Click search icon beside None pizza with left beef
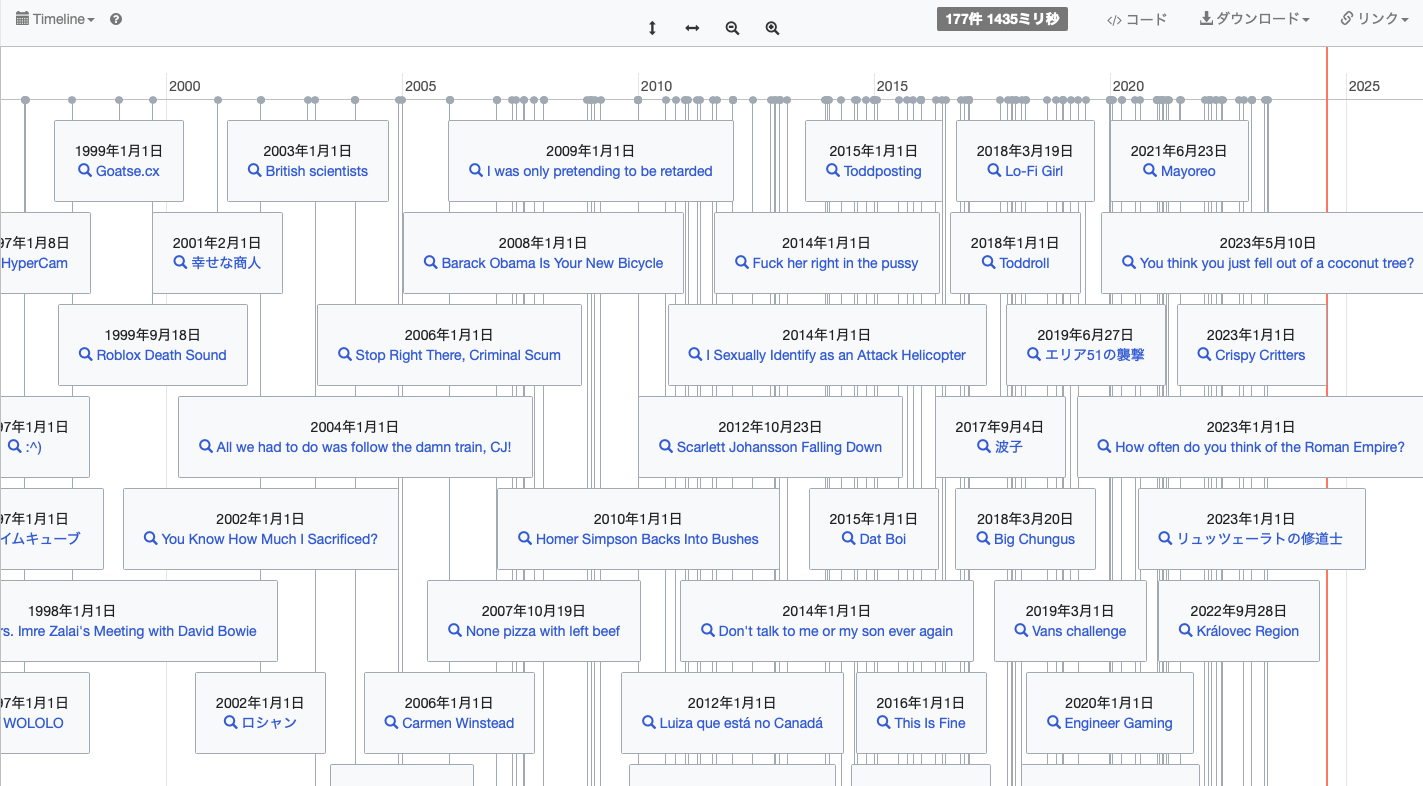 [455, 630]
